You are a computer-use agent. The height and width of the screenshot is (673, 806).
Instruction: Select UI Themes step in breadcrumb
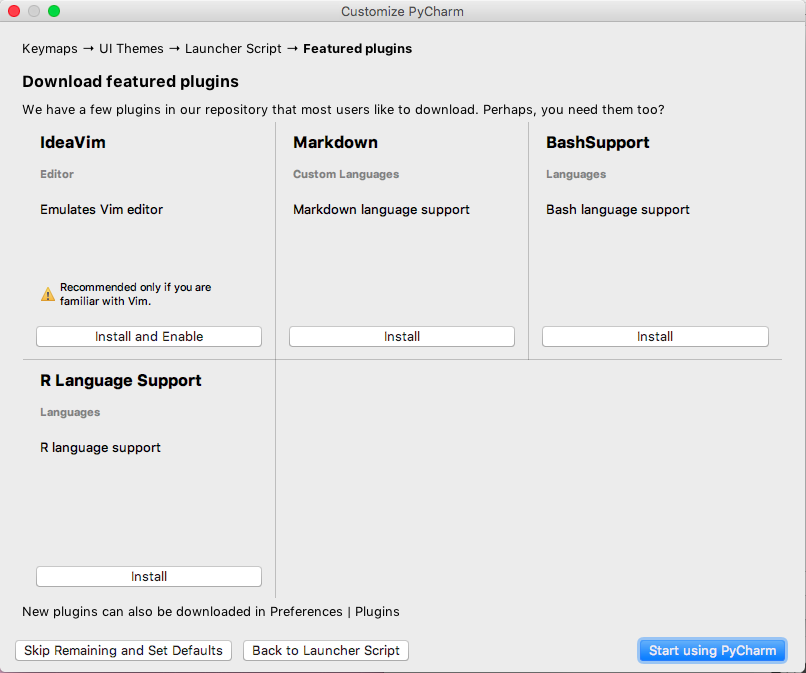click(131, 48)
